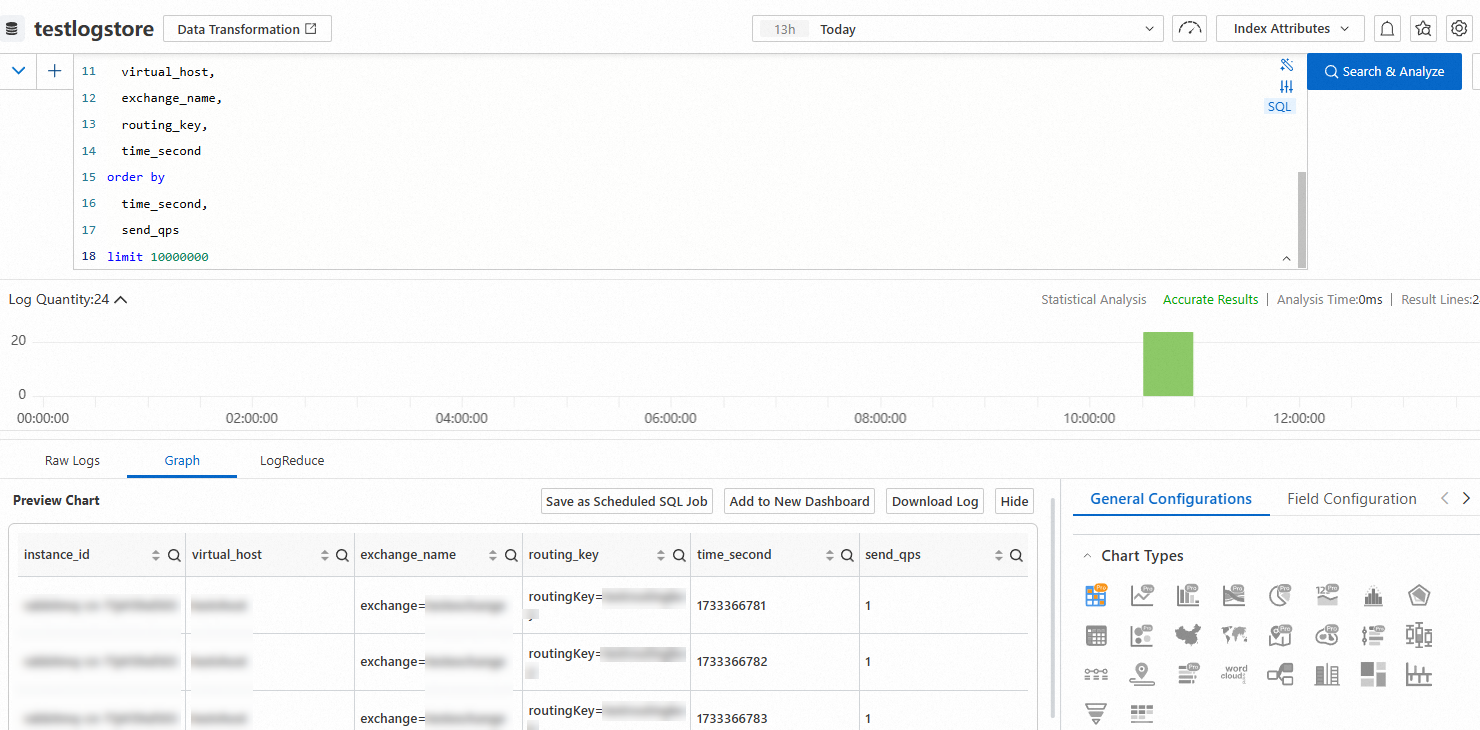Sort by the send_qps column
1480x730 pixels.
(997, 556)
